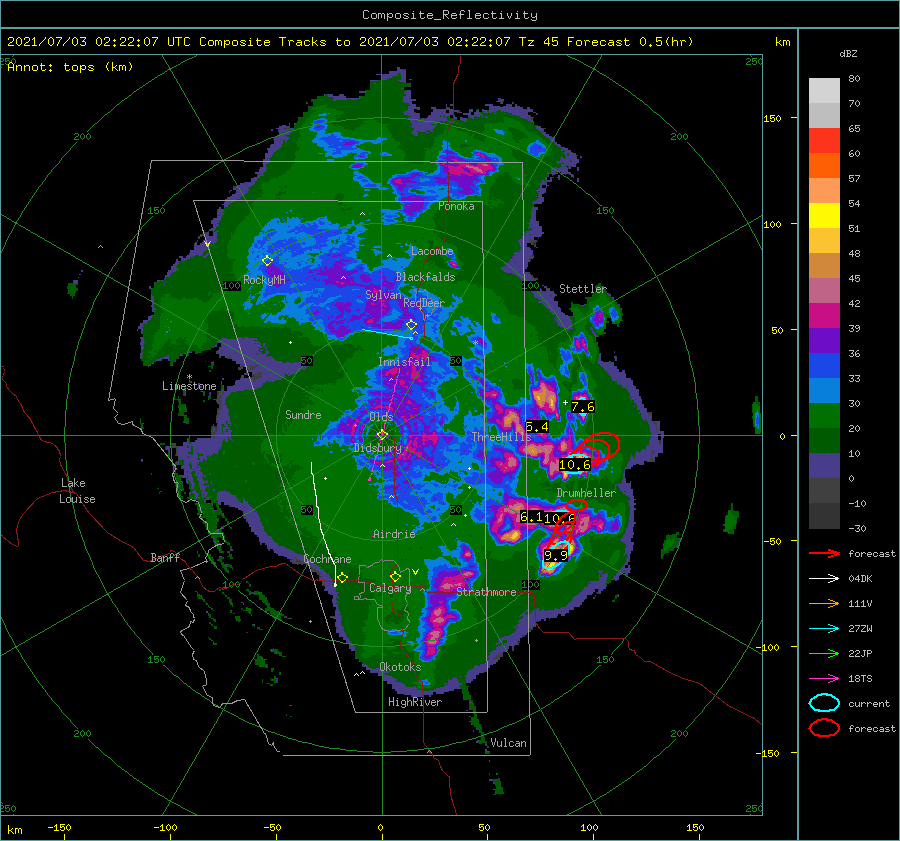Click the 9.9 storm top label
Image resolution: width=900 pixels, height=841 pixels.
(556, 555)
